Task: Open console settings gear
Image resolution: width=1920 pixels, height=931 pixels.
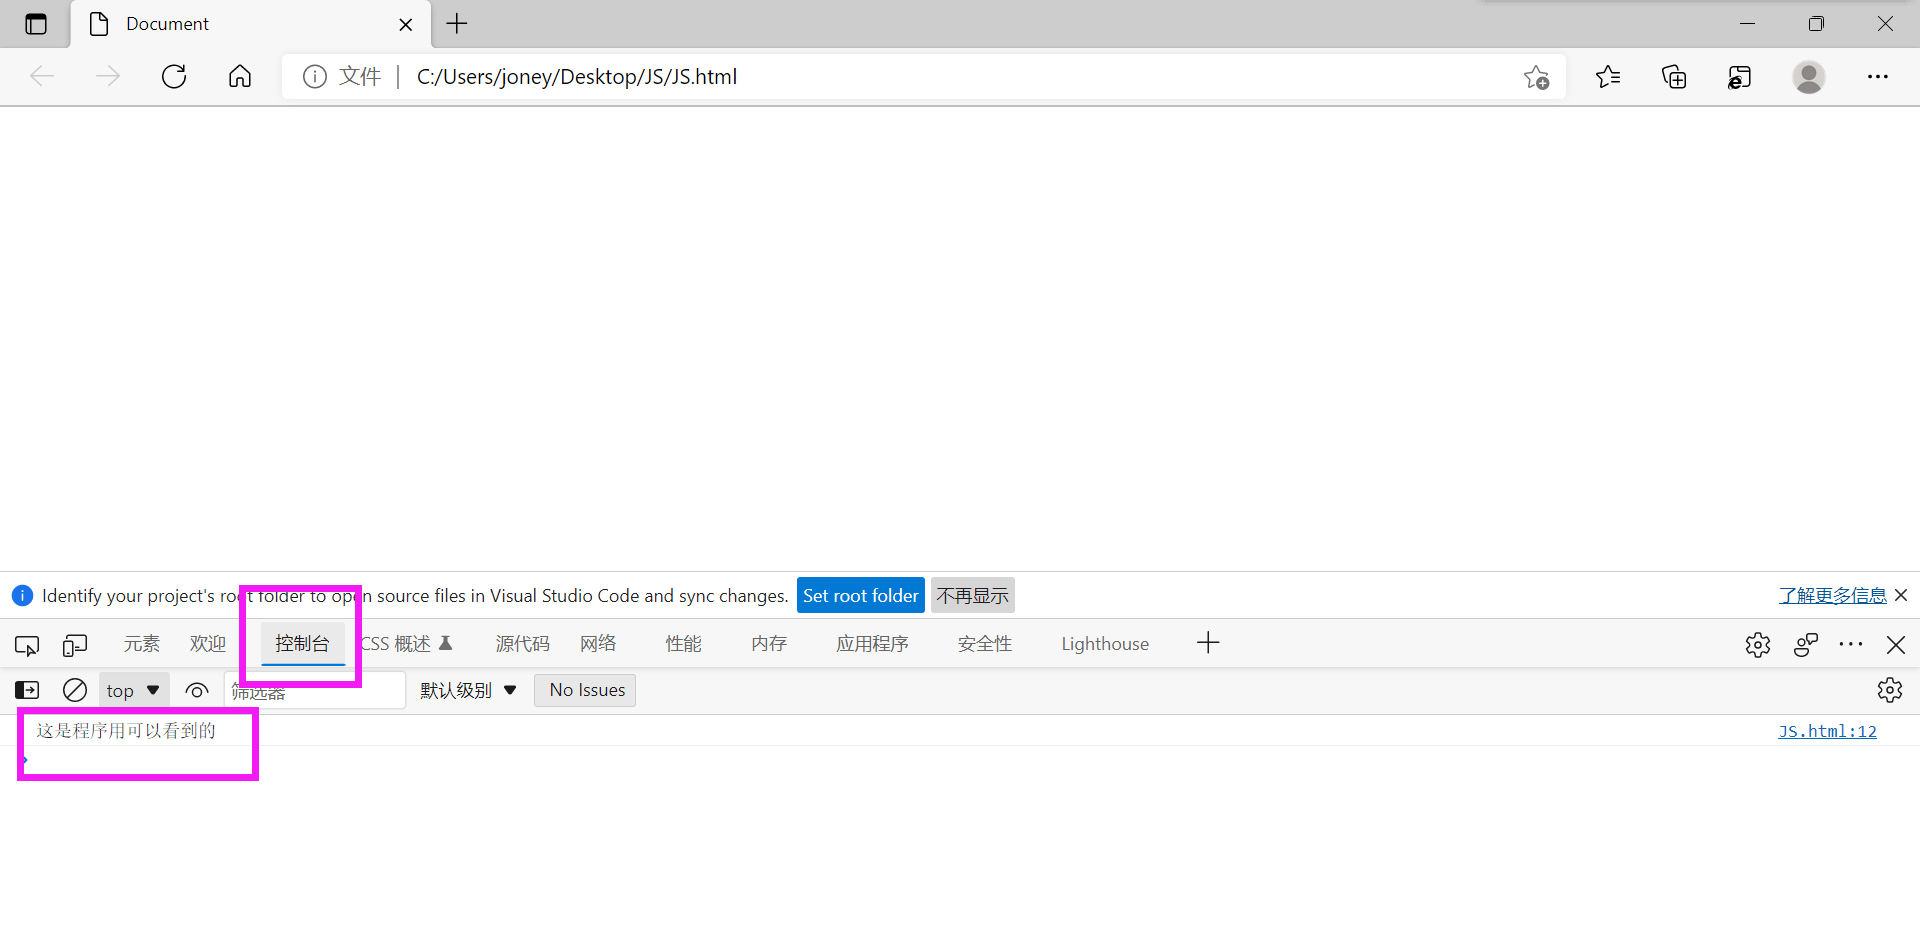Action: tap(1890, 690)
